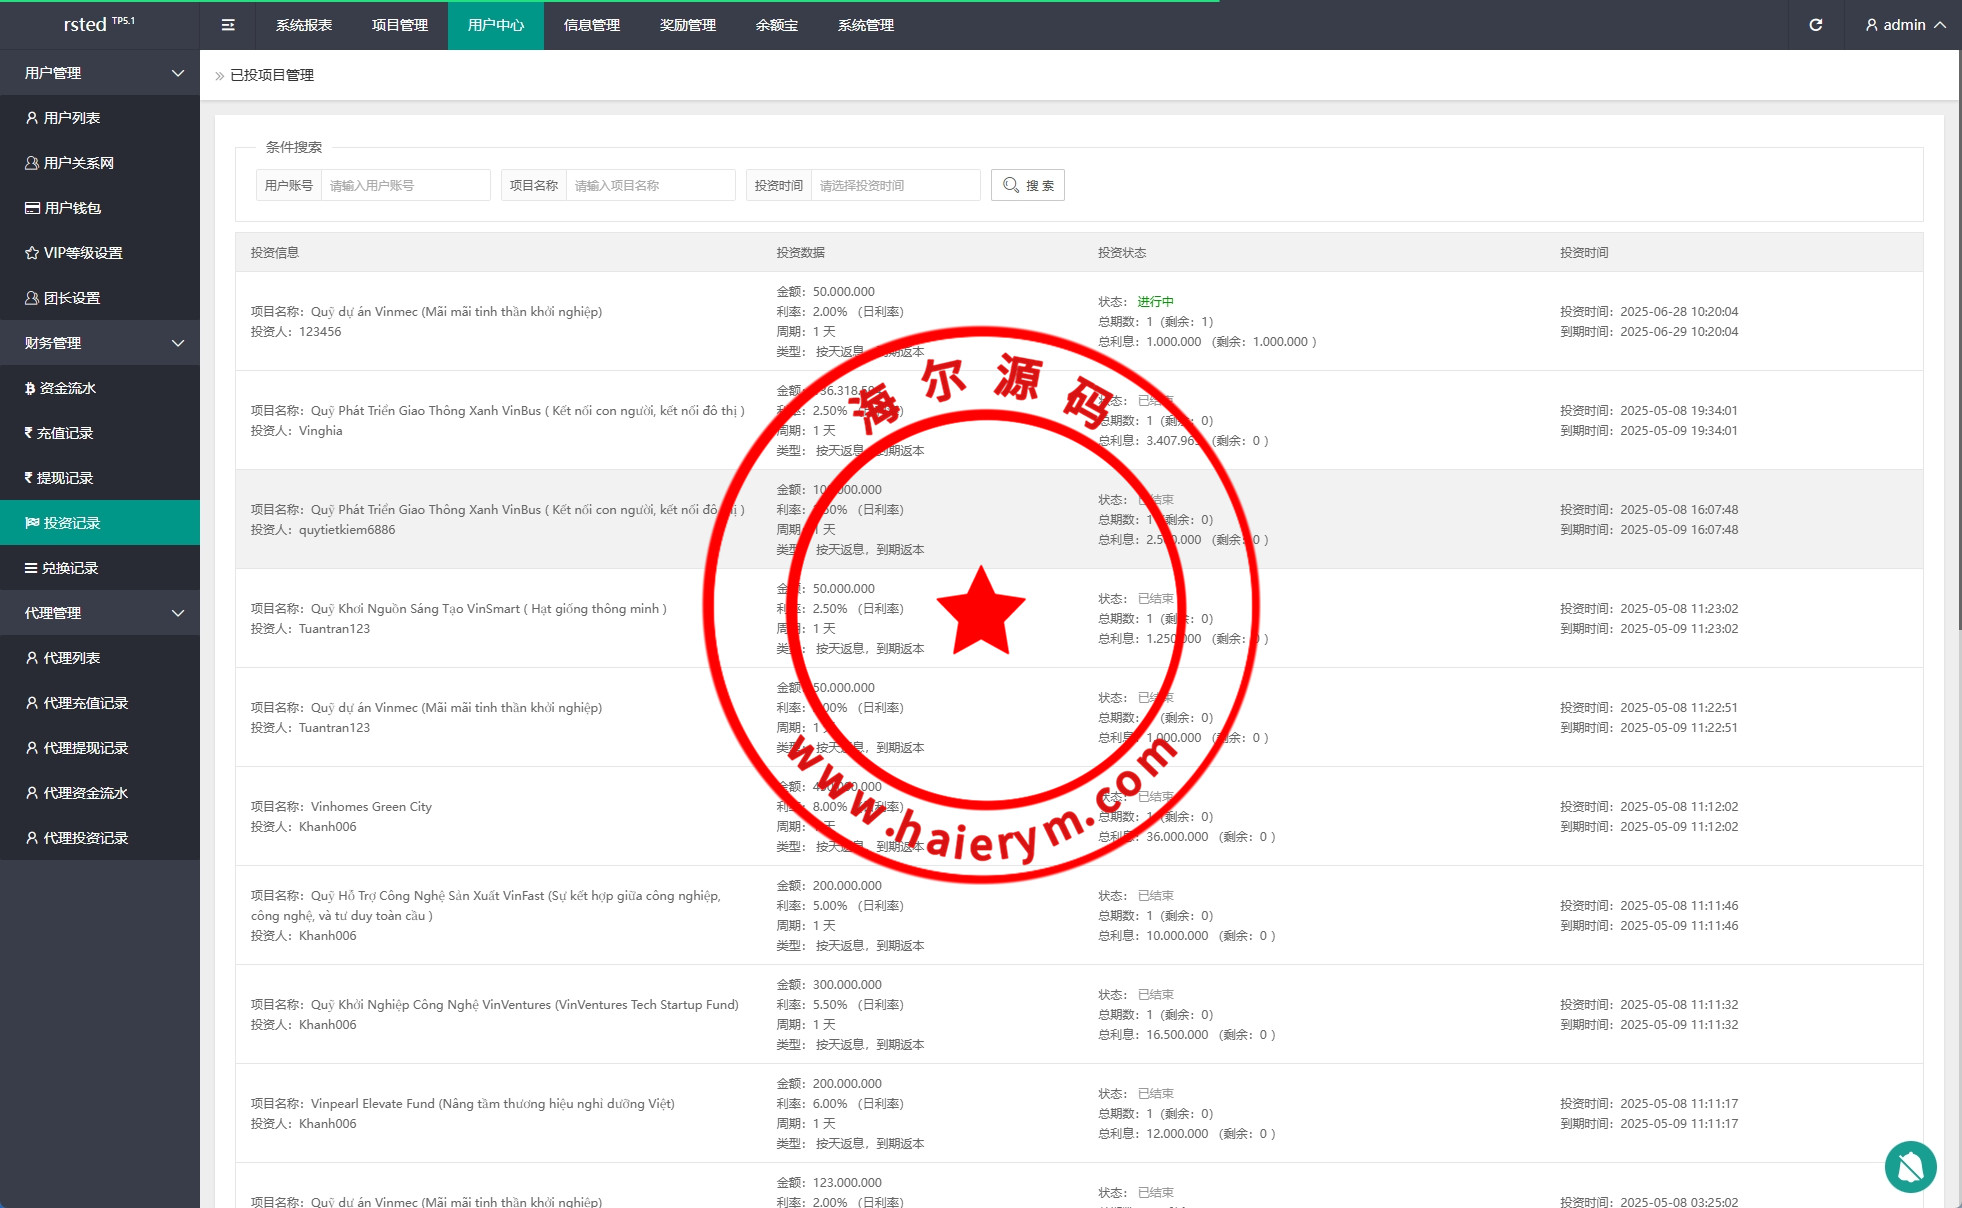Click 2025-06-28 10:20:04 investment time

(1679, 312)
